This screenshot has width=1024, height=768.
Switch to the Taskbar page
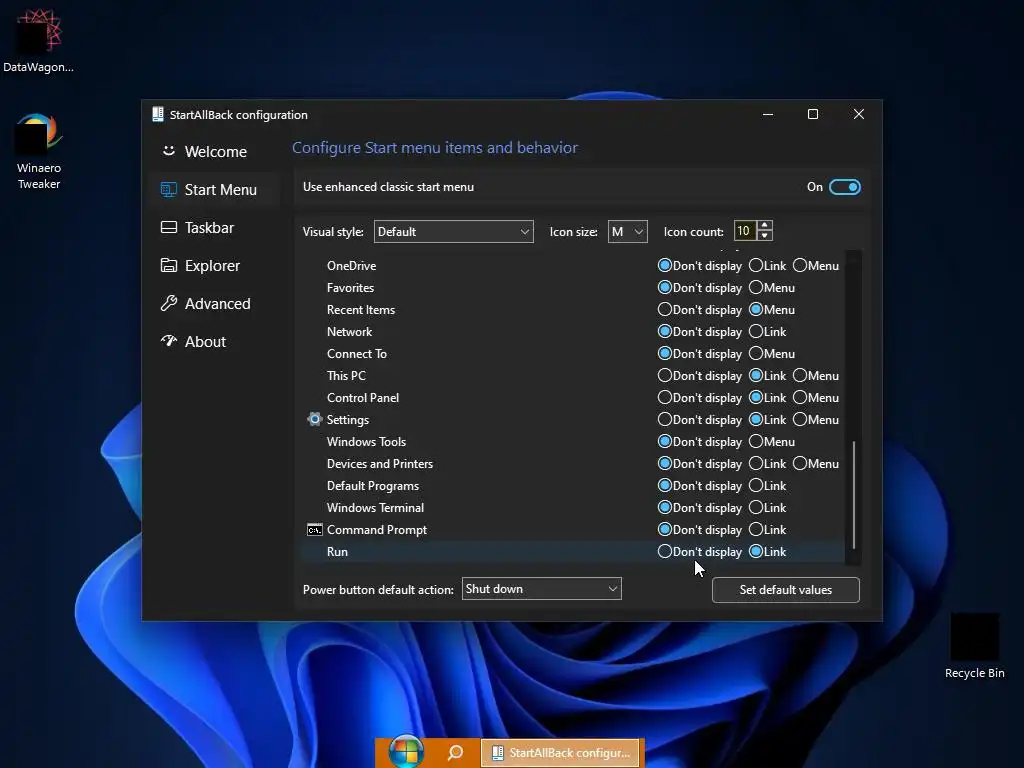click(216, 227)
